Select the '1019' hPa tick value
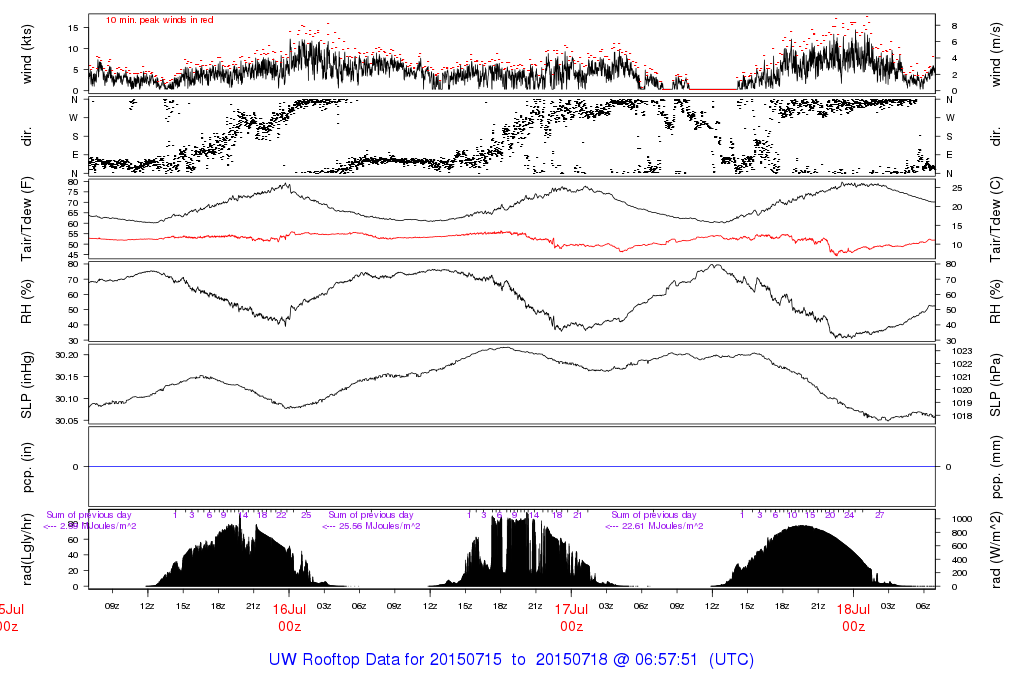The width and height of the screenshot is (1024, 700). [963, 403]
